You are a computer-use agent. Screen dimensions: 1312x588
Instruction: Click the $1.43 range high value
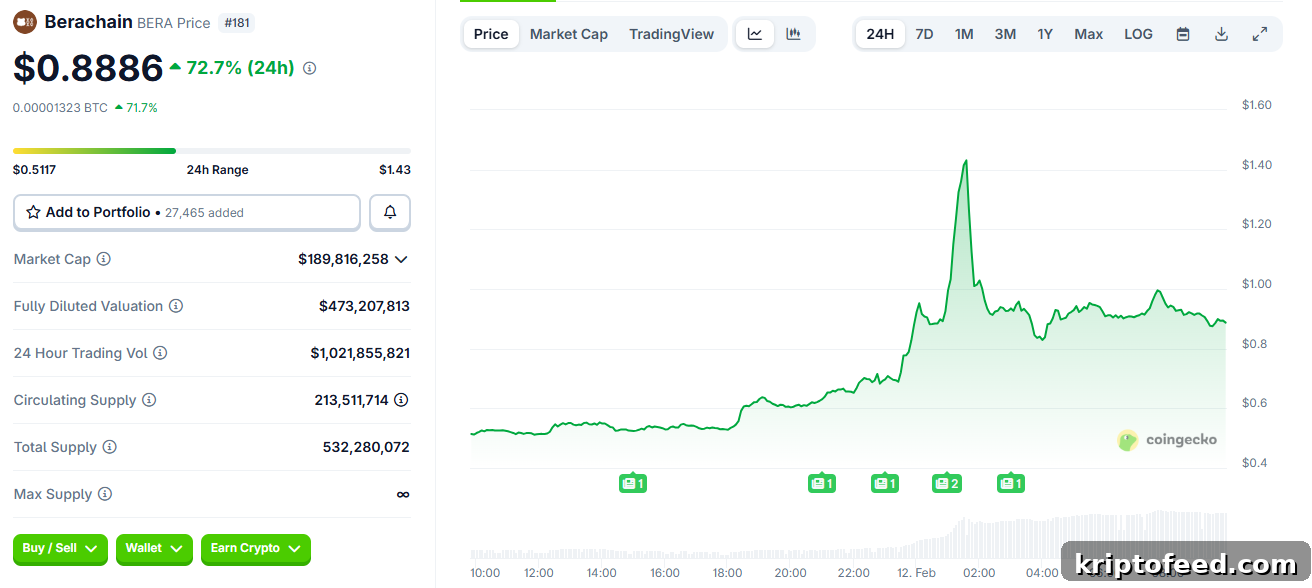tap(395, 170)
